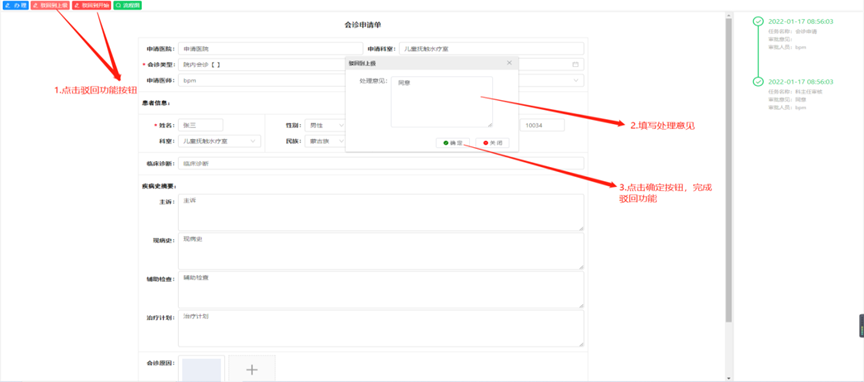The width and height of the screenshot is (864, 382).
Task: Click the 姓名 field containing 张三
Action: [201, 125]
